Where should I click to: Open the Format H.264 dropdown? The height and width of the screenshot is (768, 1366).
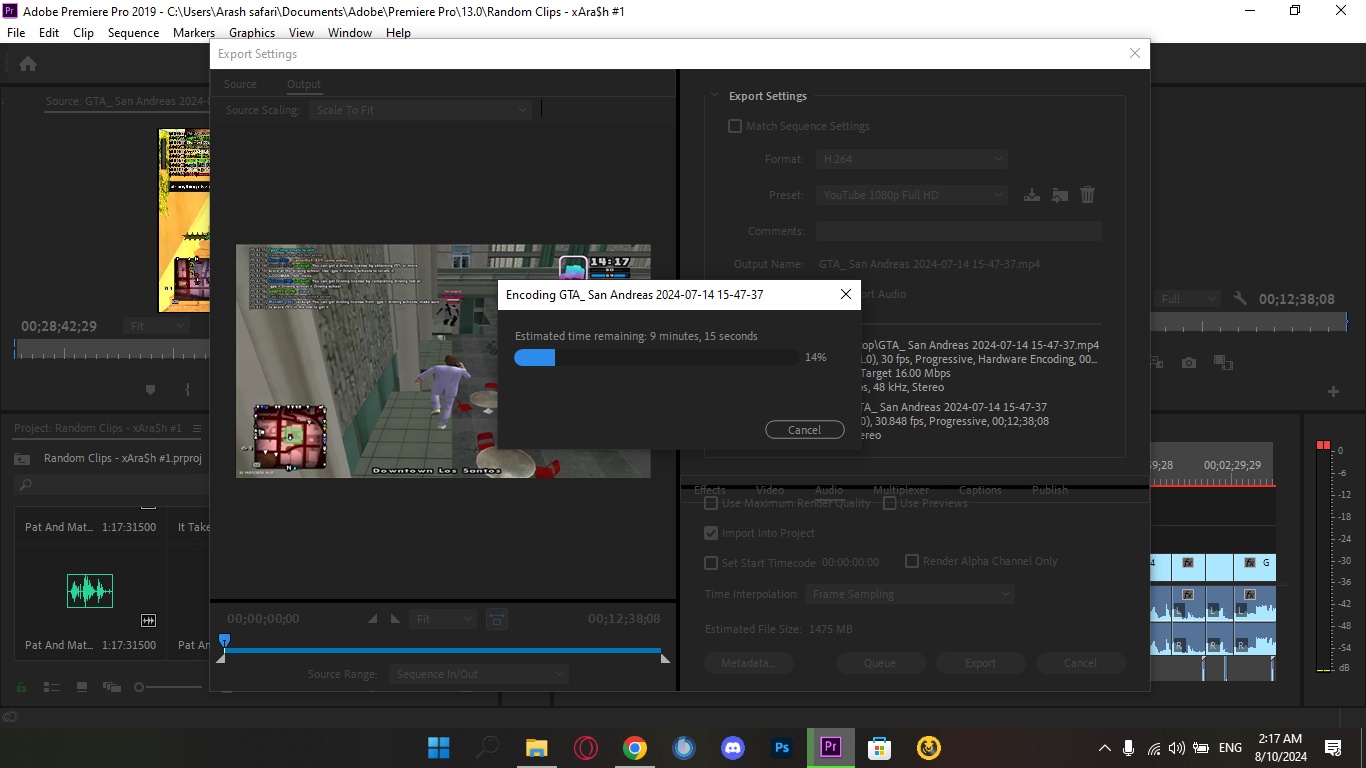[911, 159]
